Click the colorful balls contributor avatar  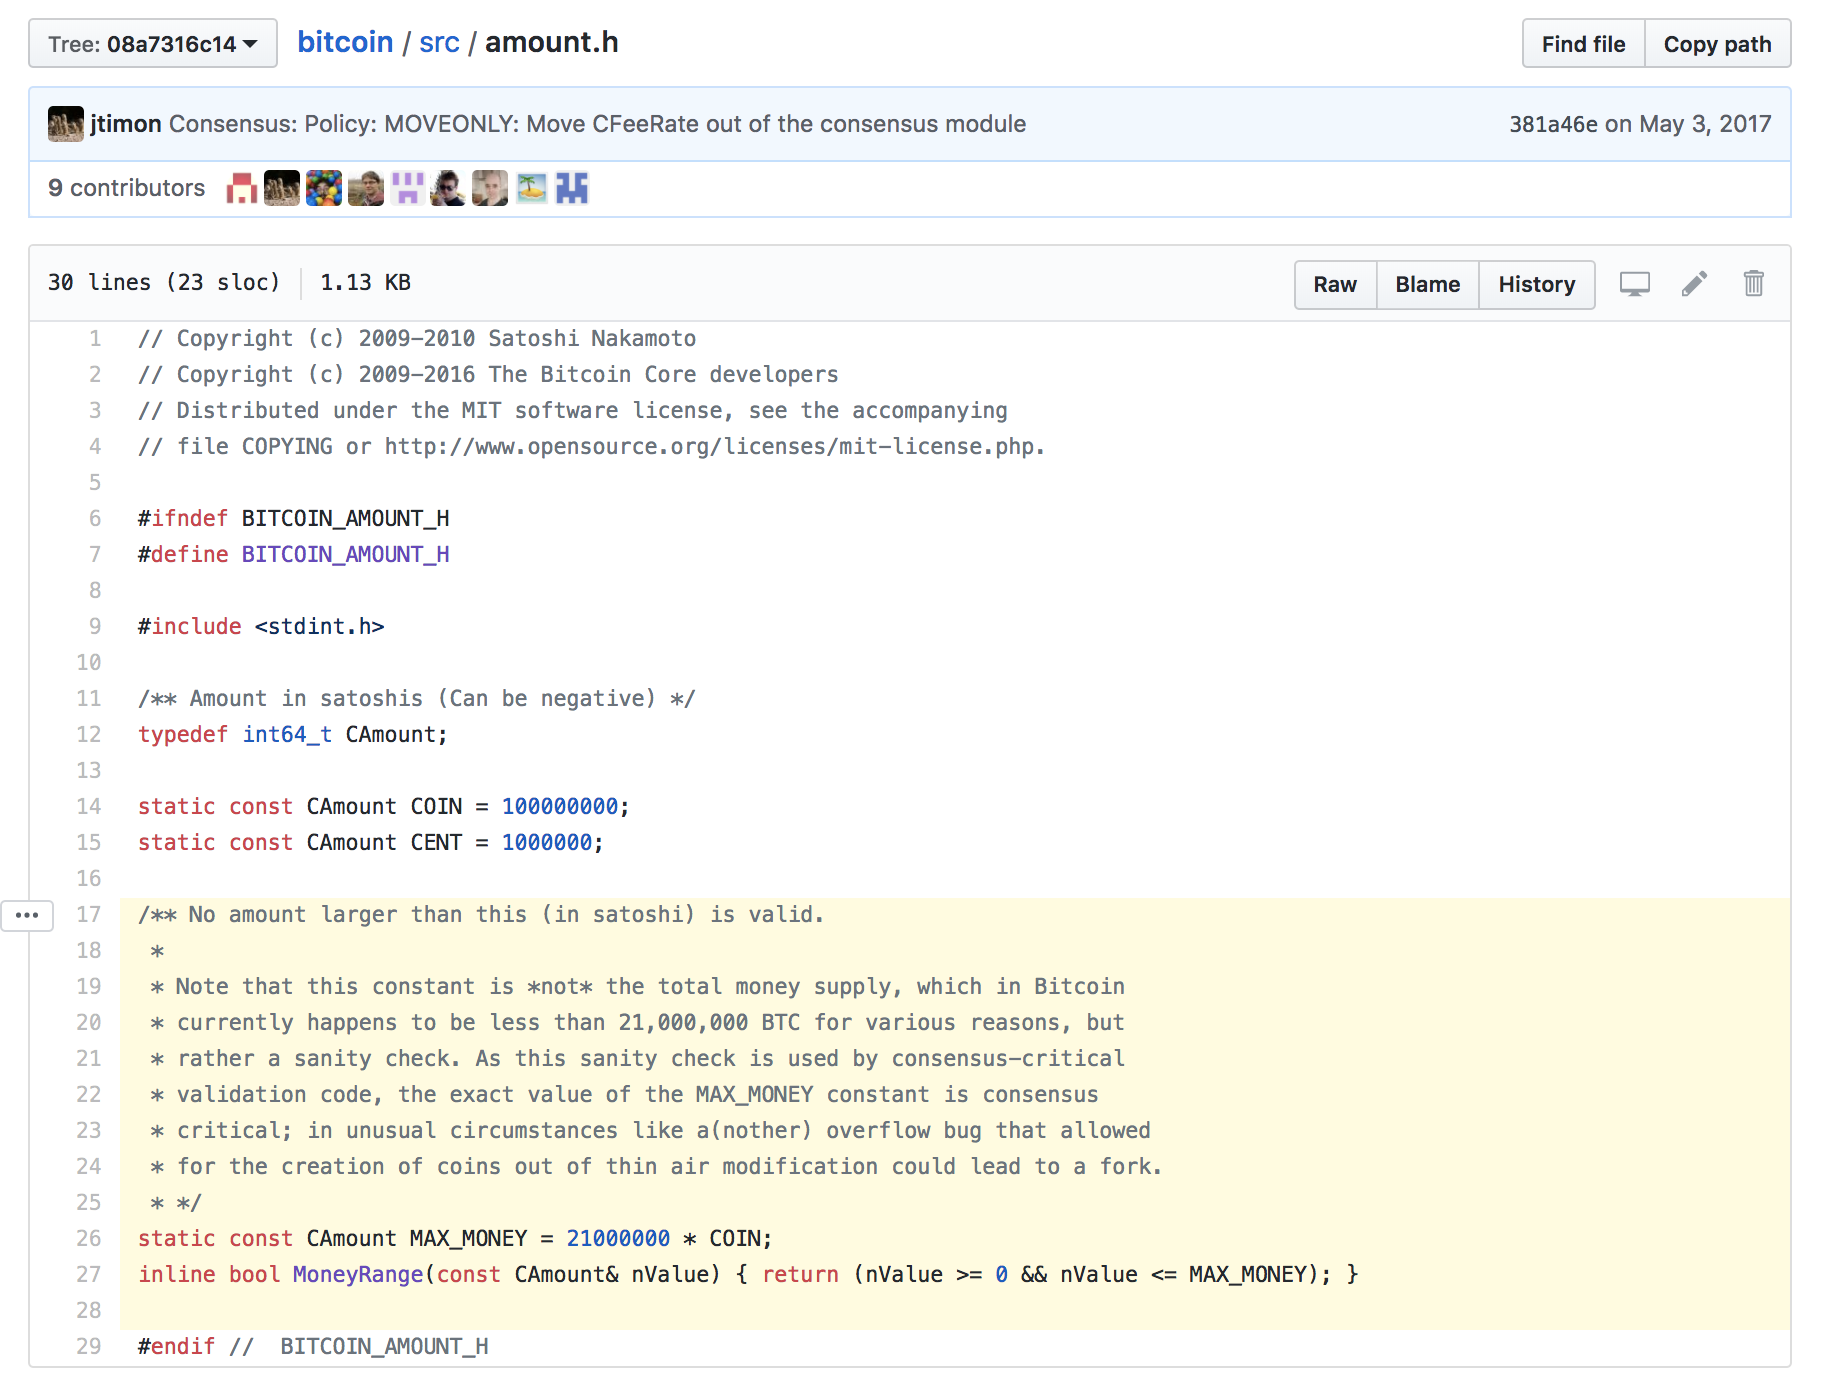pos(323,188)
